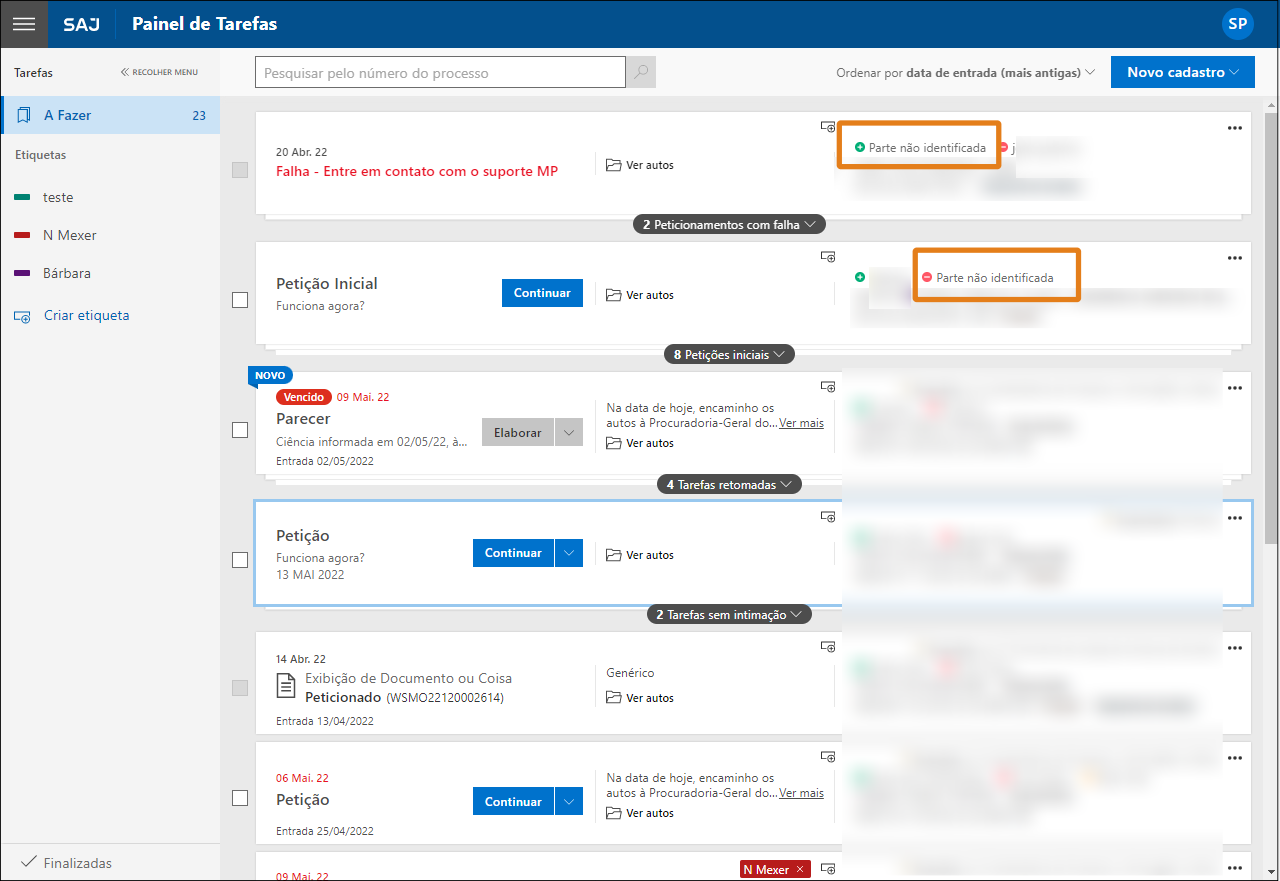1280x881 pixels.
Task: Tick the checkbox for the Petição Inicial task
Action: pos(240,300)
